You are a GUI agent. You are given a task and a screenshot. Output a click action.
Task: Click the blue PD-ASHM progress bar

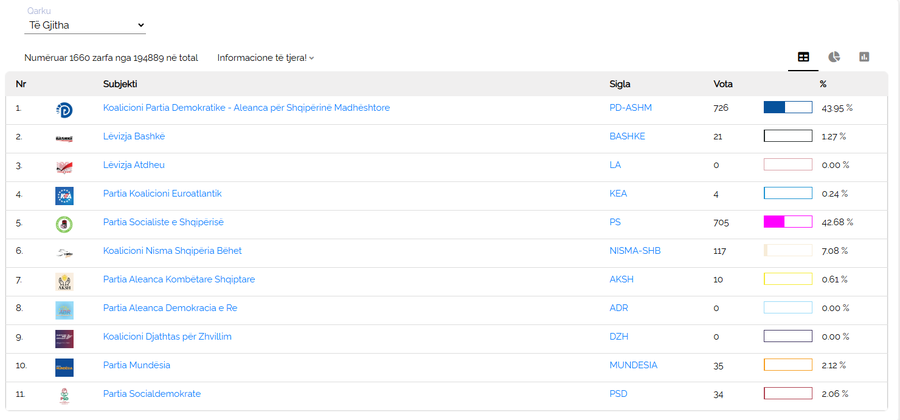click(788, 107)
